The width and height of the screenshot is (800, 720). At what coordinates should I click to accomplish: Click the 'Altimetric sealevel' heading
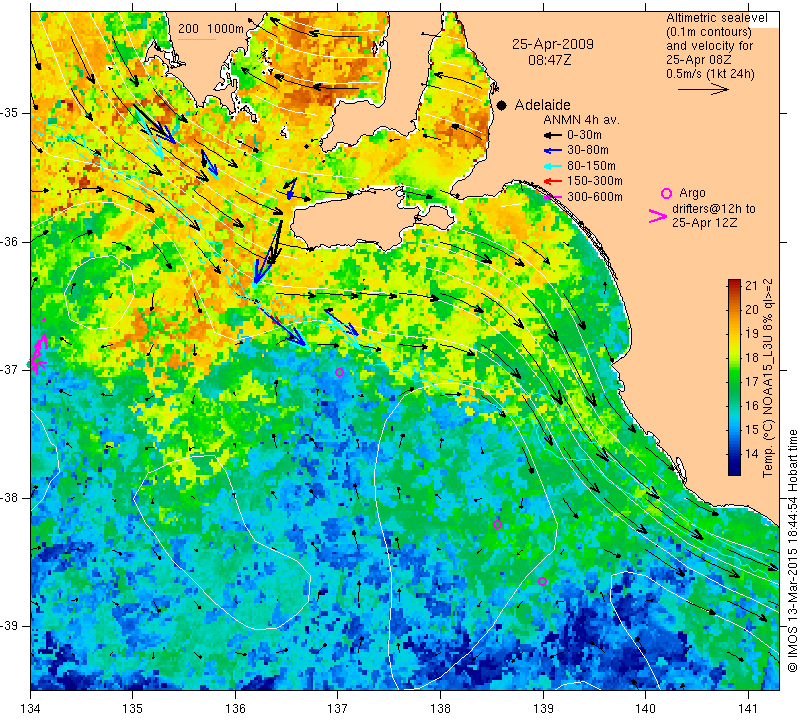click(x=716, y=18)
